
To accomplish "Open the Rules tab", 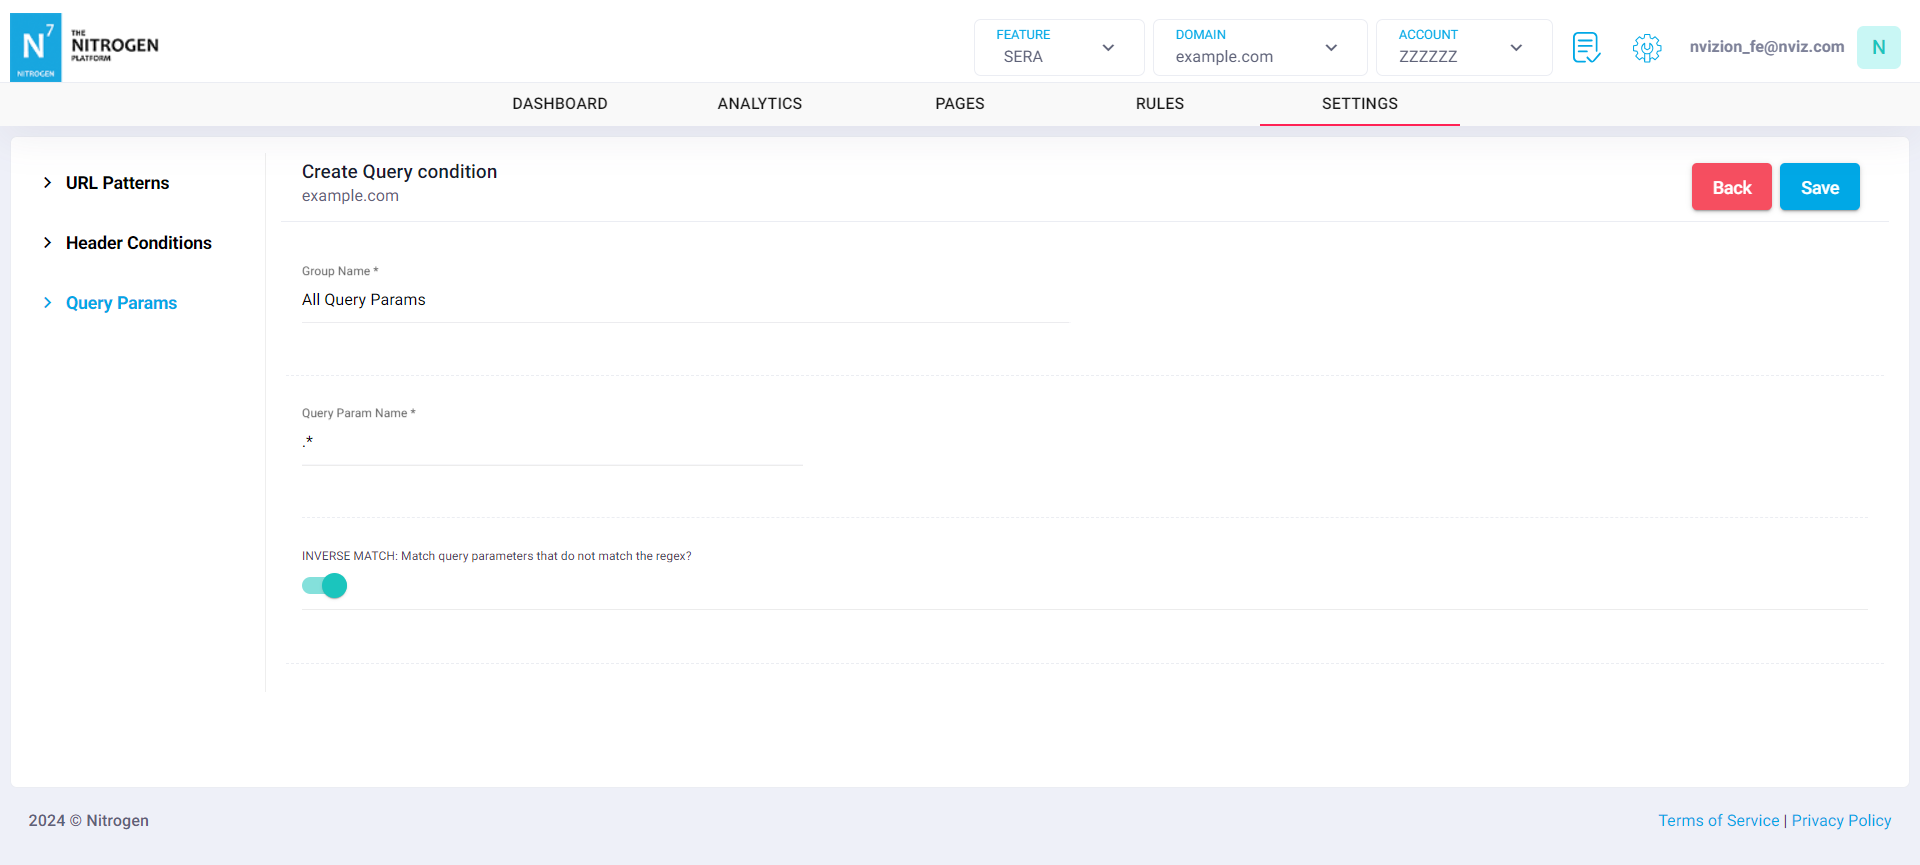I will 1159,104.
